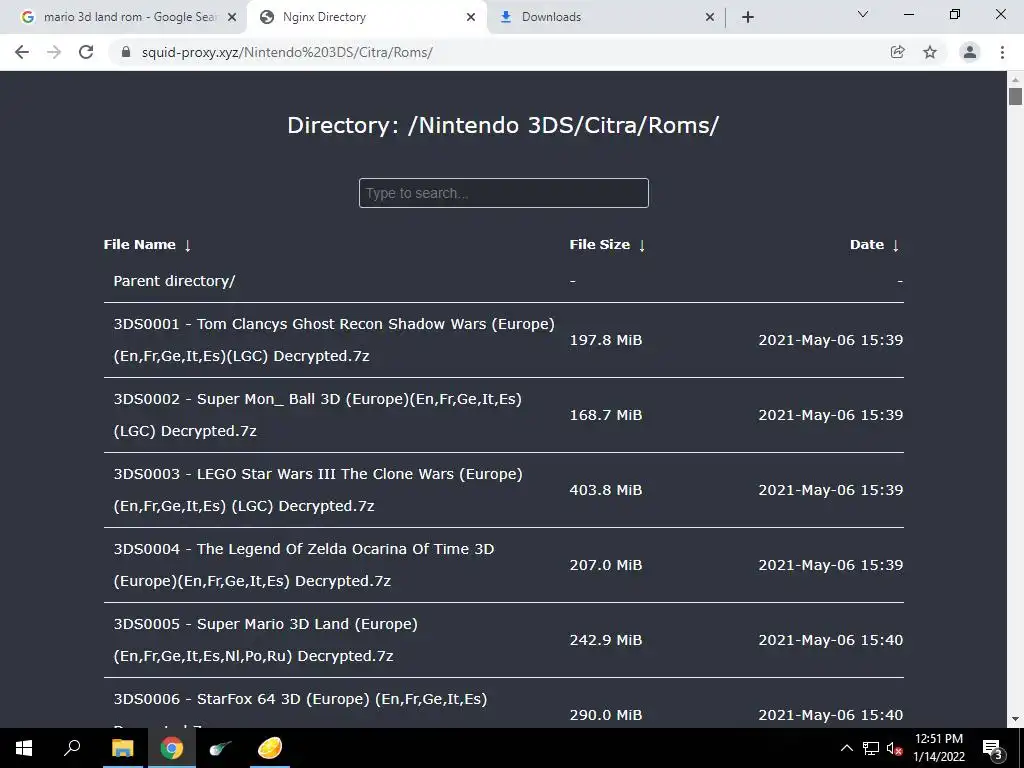Download Super Mon_ Ball 3D file
Image resolution: width=1024 pixels, height=768 pixels.
(317, 415)
